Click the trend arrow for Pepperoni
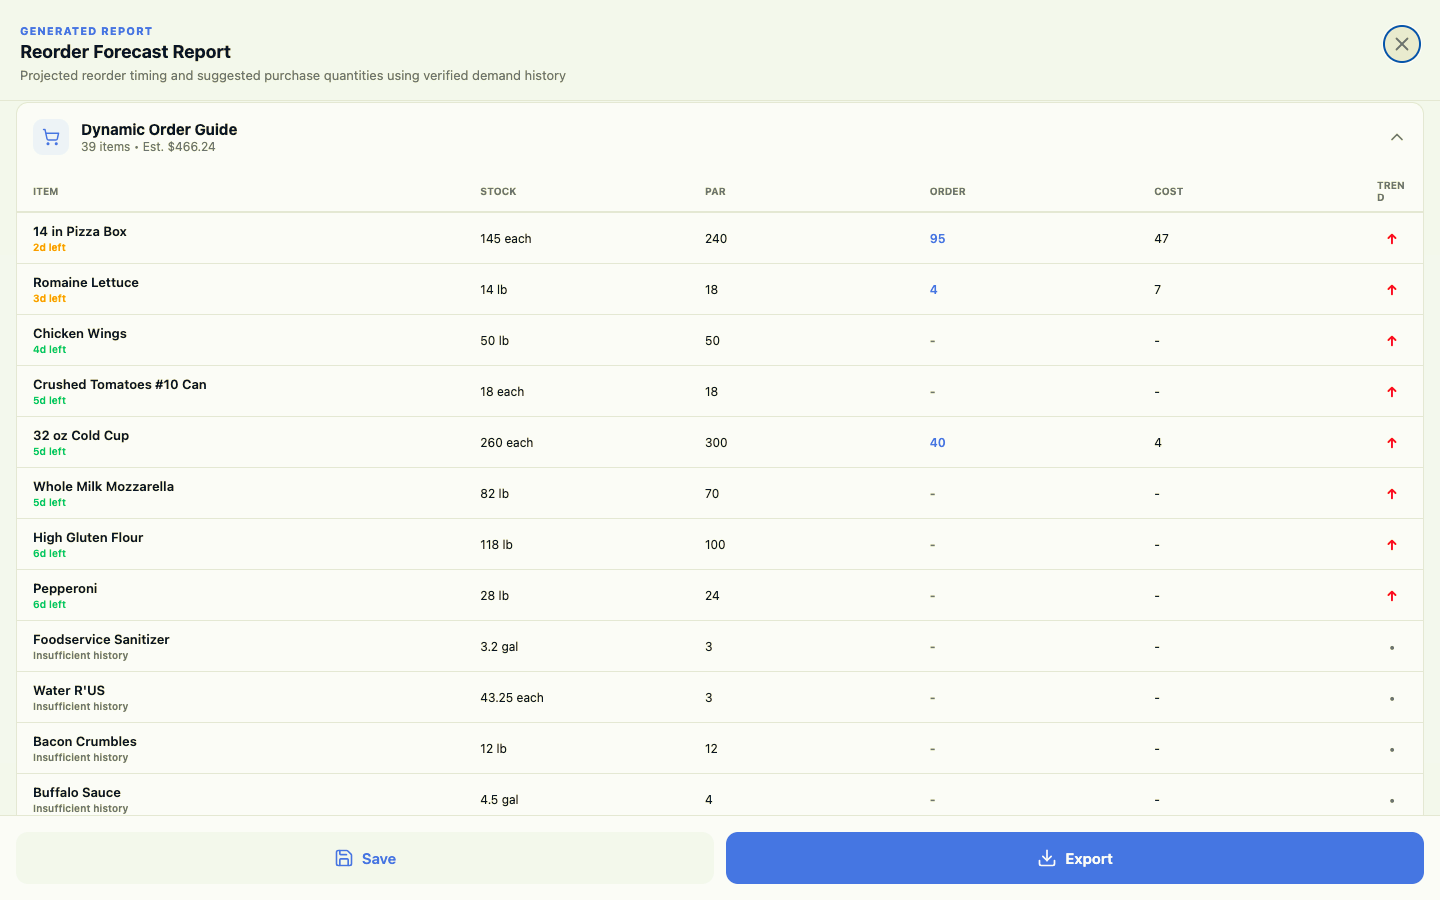Viewport: 1440px width, 900px height. coord(1391,596)
